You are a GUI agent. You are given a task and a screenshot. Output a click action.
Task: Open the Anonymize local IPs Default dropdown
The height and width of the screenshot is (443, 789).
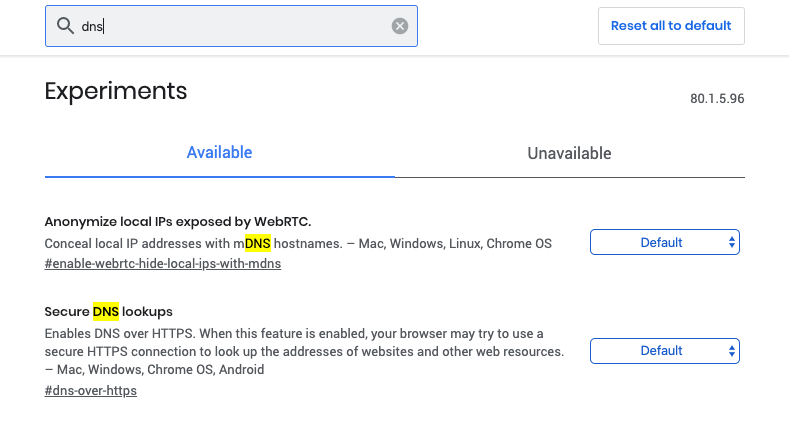(664, 242)
